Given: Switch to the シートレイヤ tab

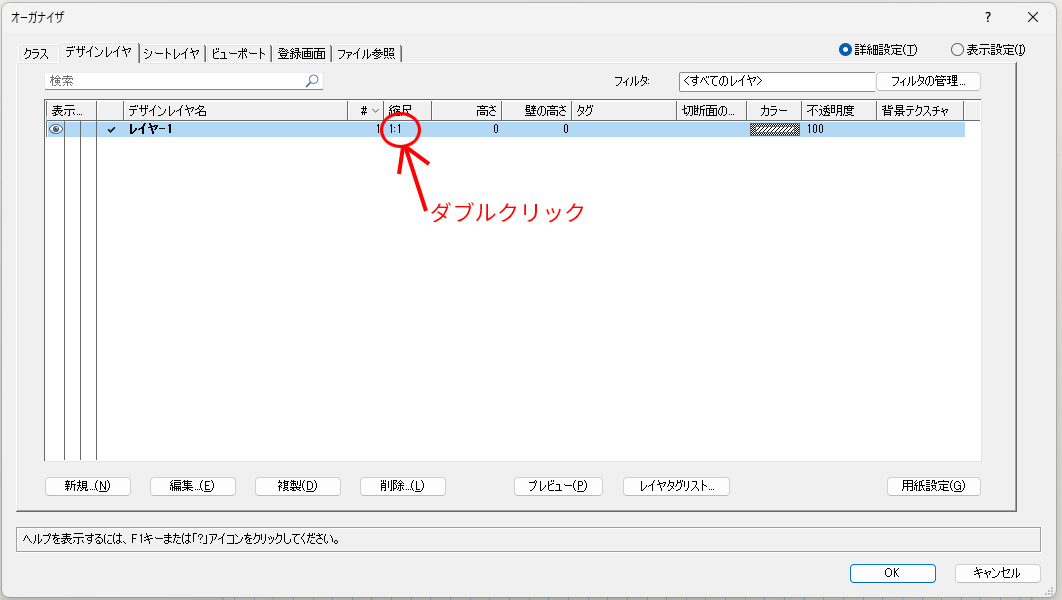Looking at the screenshot, I should tap(171, 54).
